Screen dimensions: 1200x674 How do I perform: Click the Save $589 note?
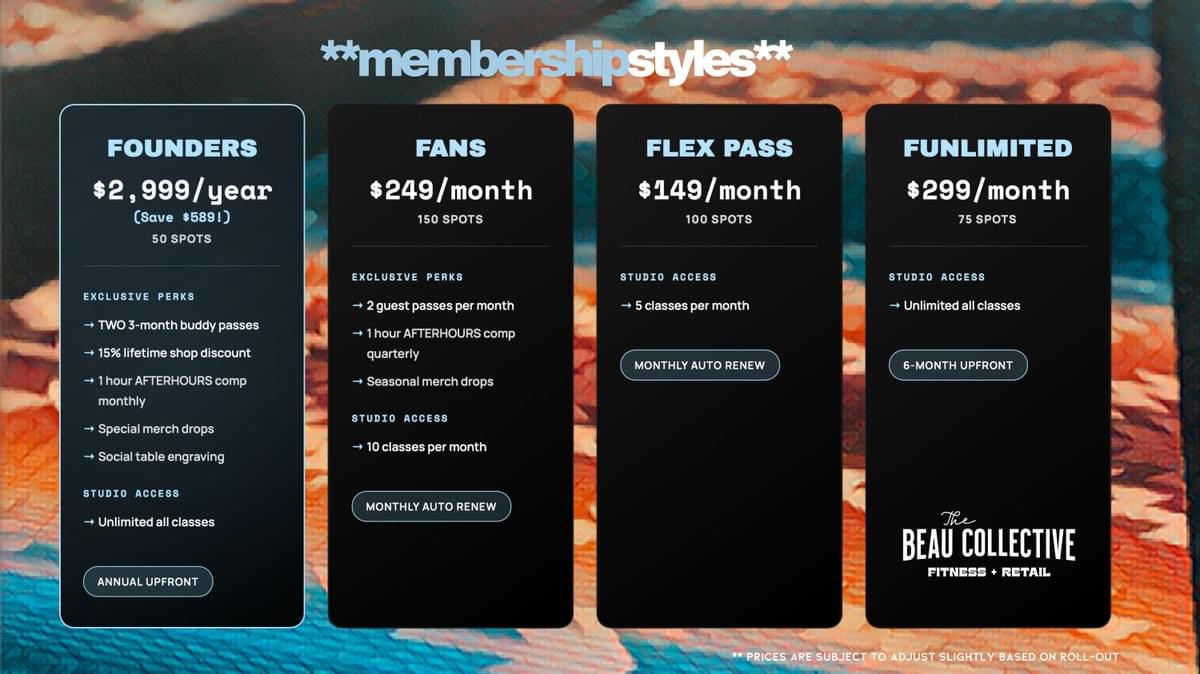point(182,216)
